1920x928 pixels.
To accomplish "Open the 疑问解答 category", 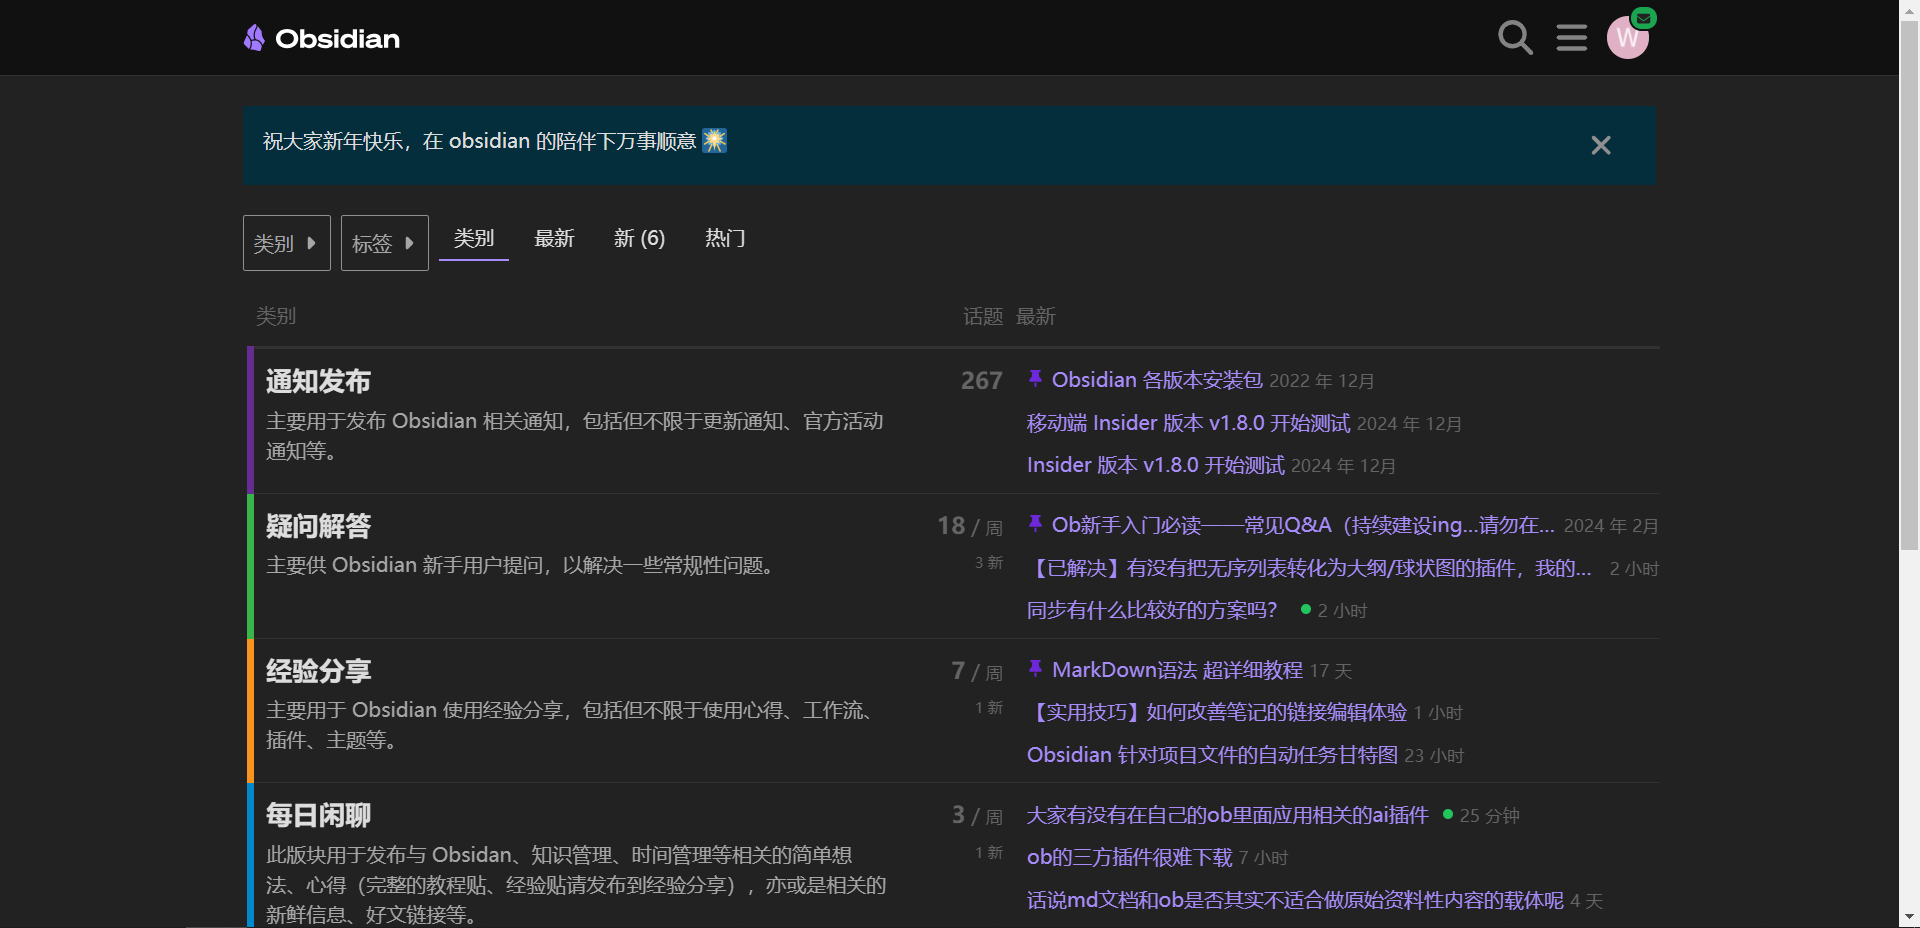I will tap(318, 526).
